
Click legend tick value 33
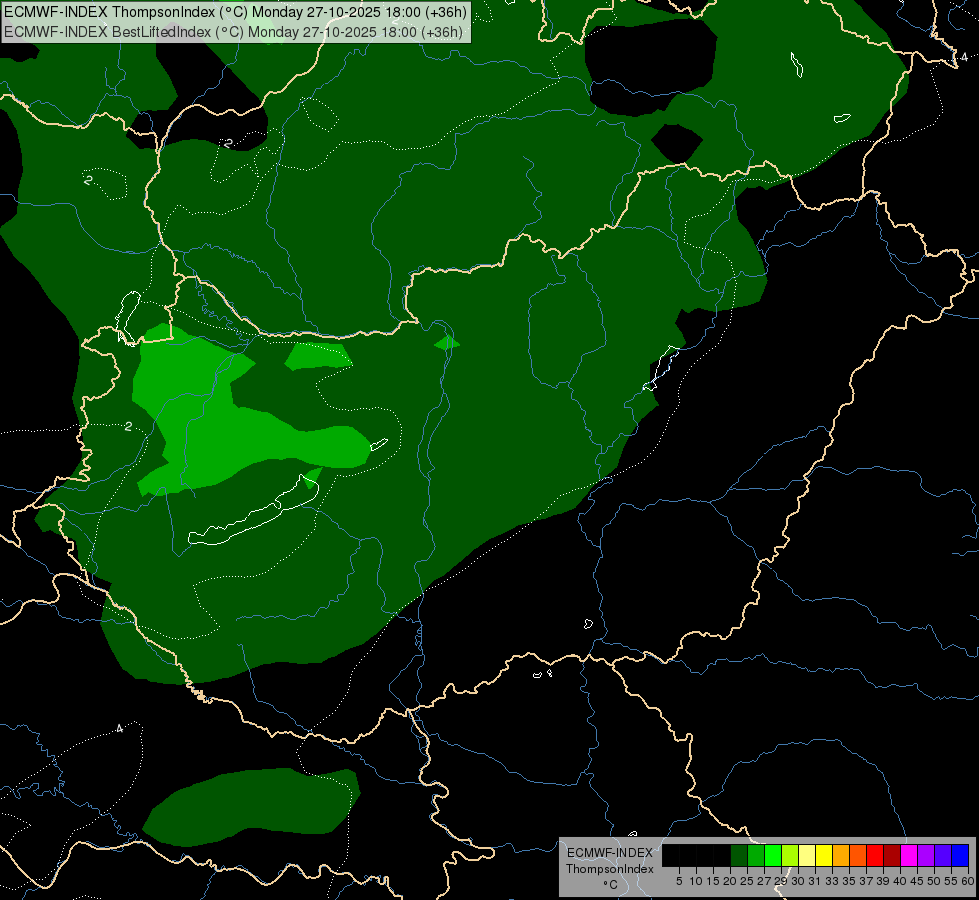[x=832, y=881]
